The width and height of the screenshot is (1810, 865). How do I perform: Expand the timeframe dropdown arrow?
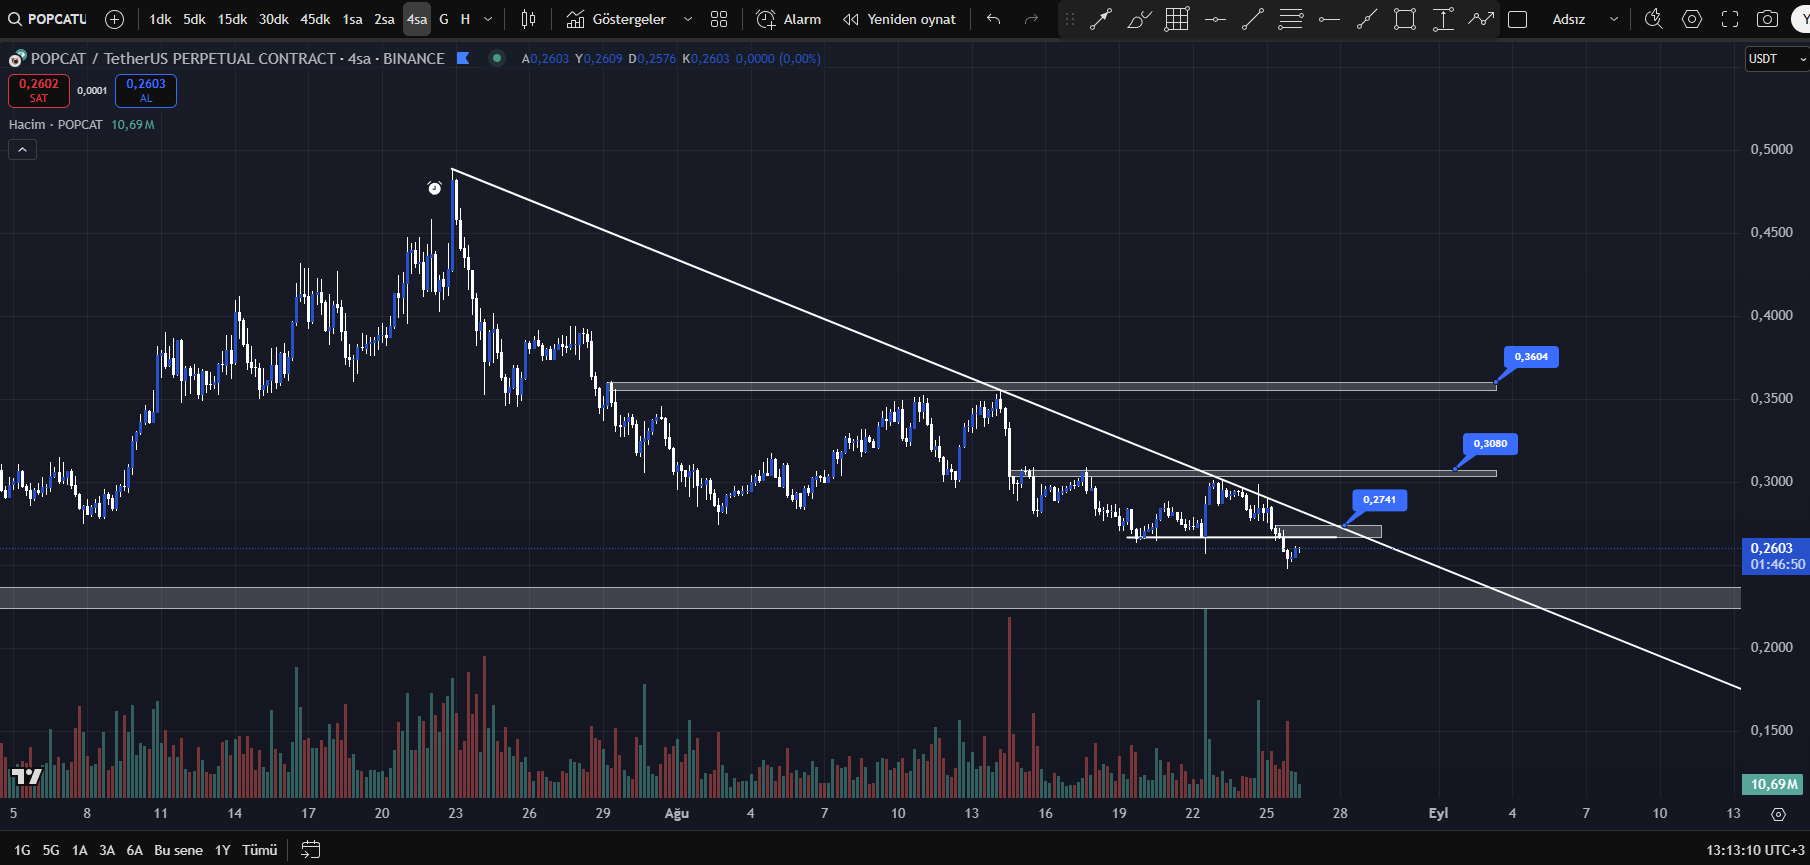488,19
